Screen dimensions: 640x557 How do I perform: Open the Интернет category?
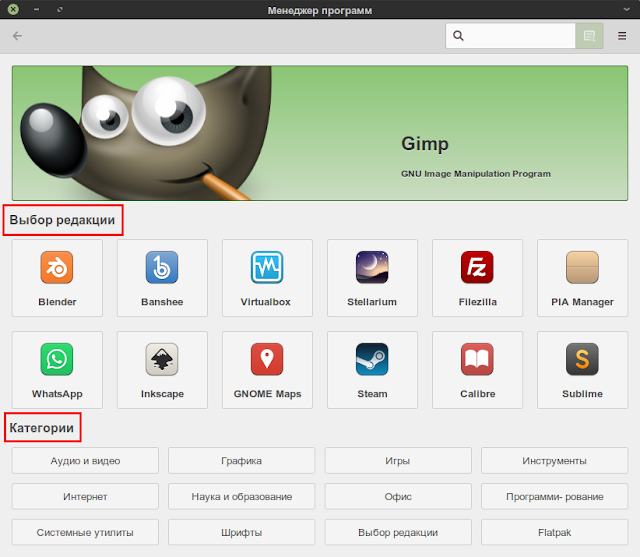pos(85,497)
